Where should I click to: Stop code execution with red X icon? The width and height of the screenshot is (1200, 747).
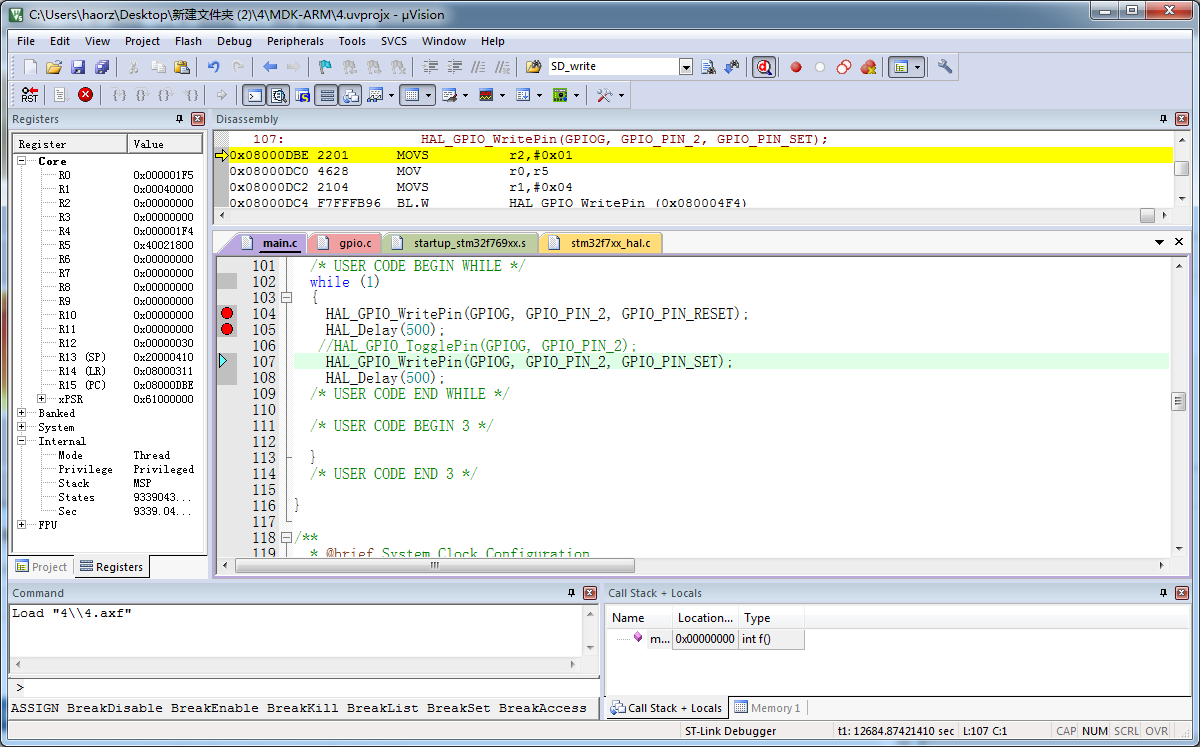(86, 95)
